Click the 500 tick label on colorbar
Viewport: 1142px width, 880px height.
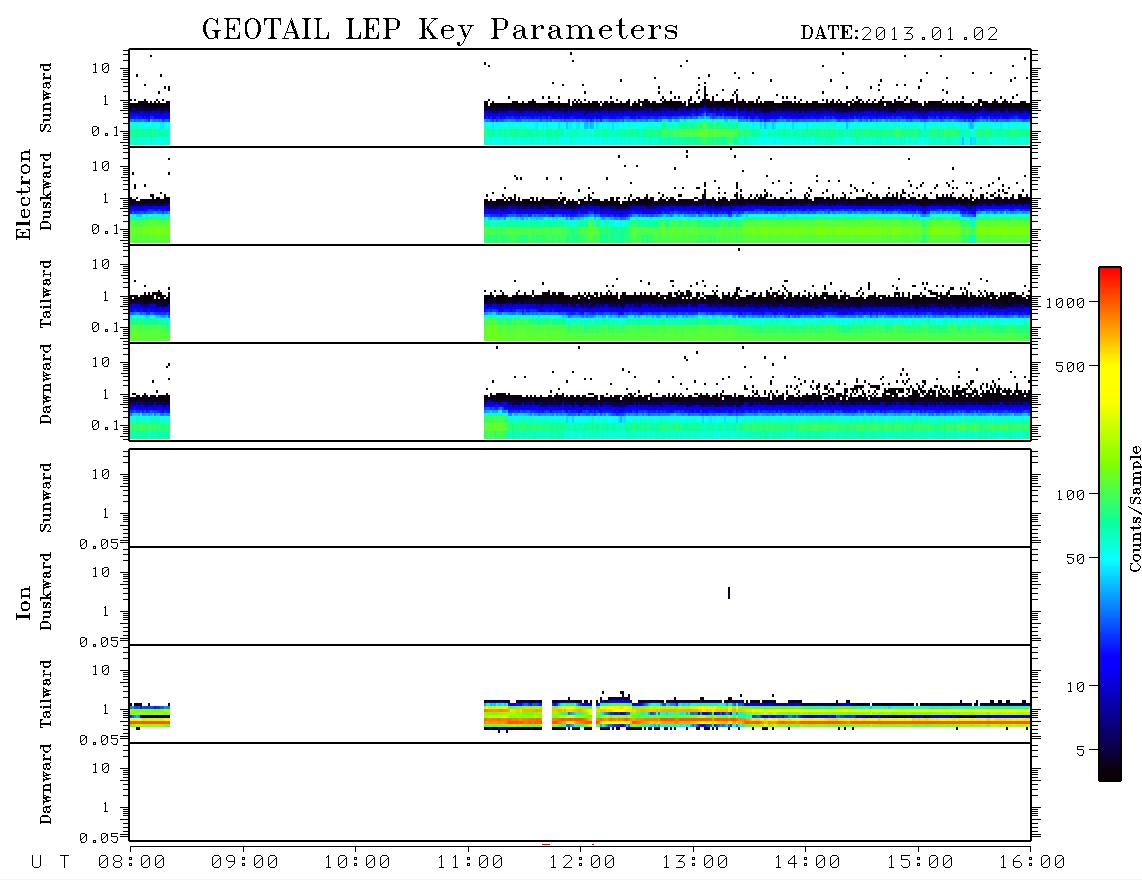tap(1070, 367)
